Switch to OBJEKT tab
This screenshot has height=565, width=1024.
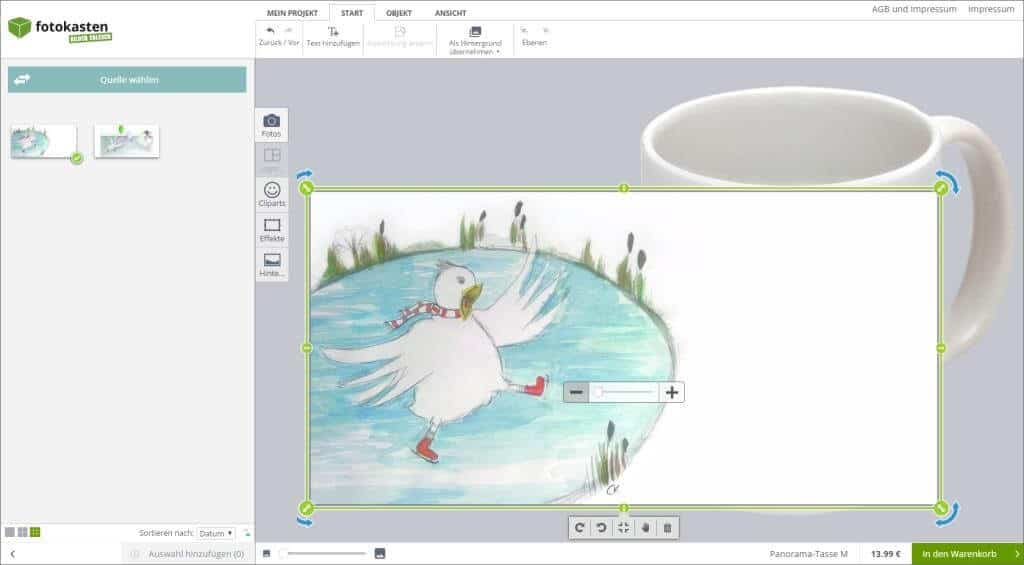398,13
